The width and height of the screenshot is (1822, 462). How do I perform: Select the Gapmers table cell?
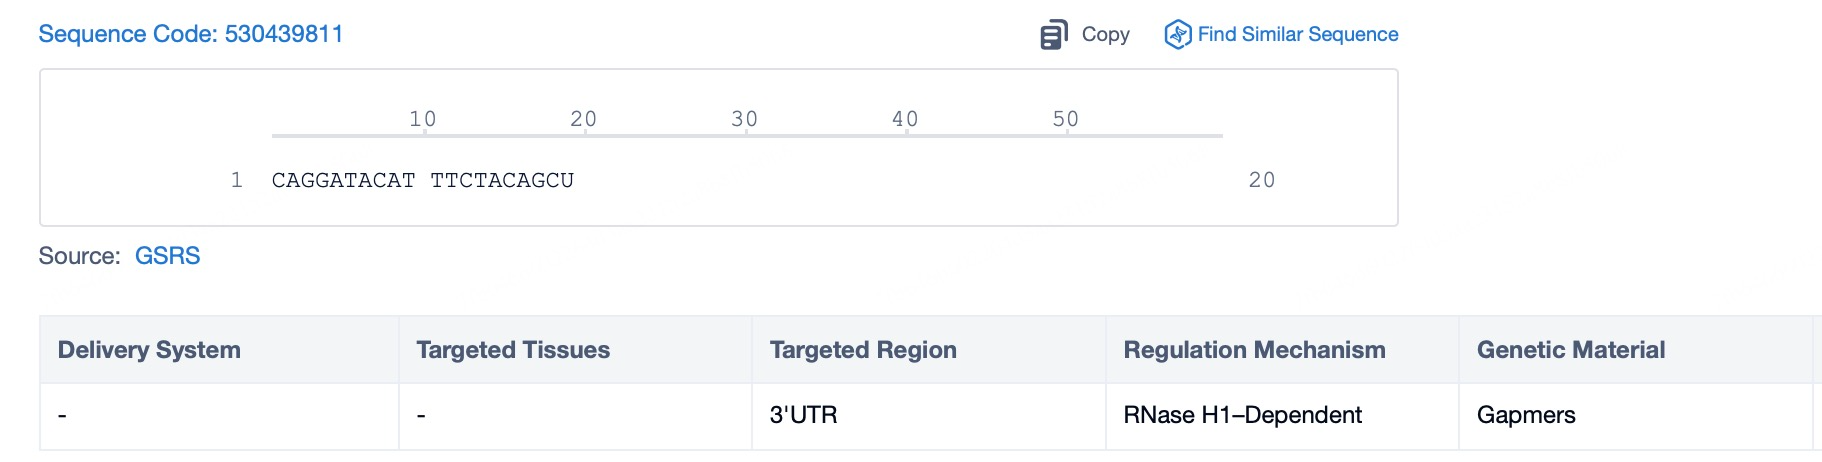coord(1526,415)
